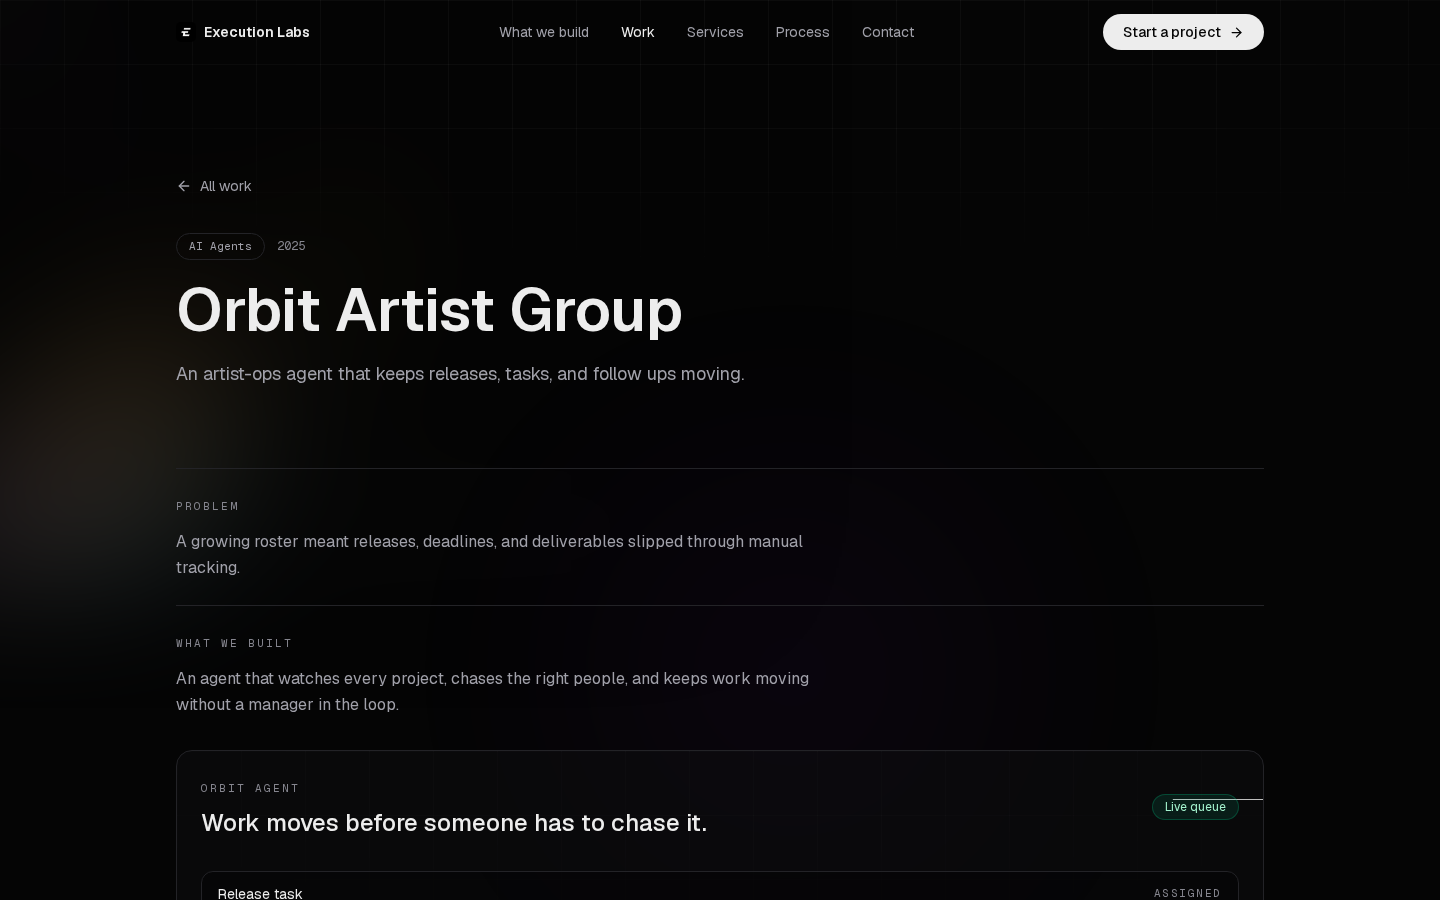Select the Work navigation item
The image size is (1440, 900).
637,32
